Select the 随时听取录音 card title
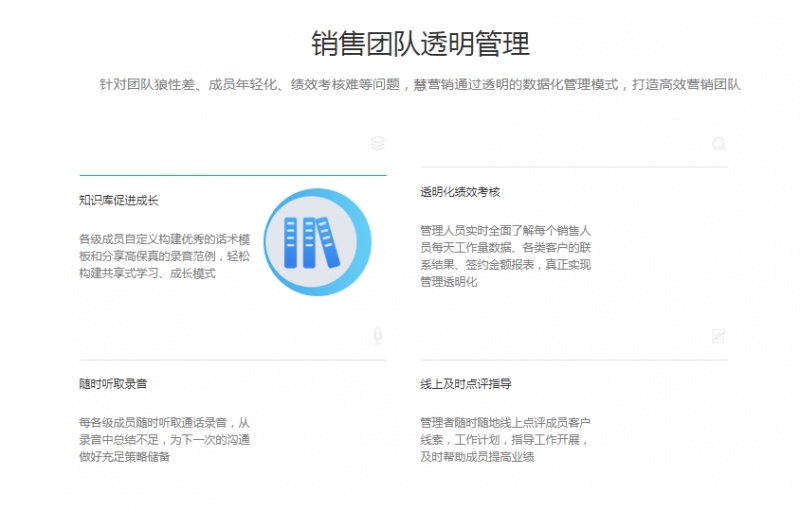The image size is (800, 511). 113,384
